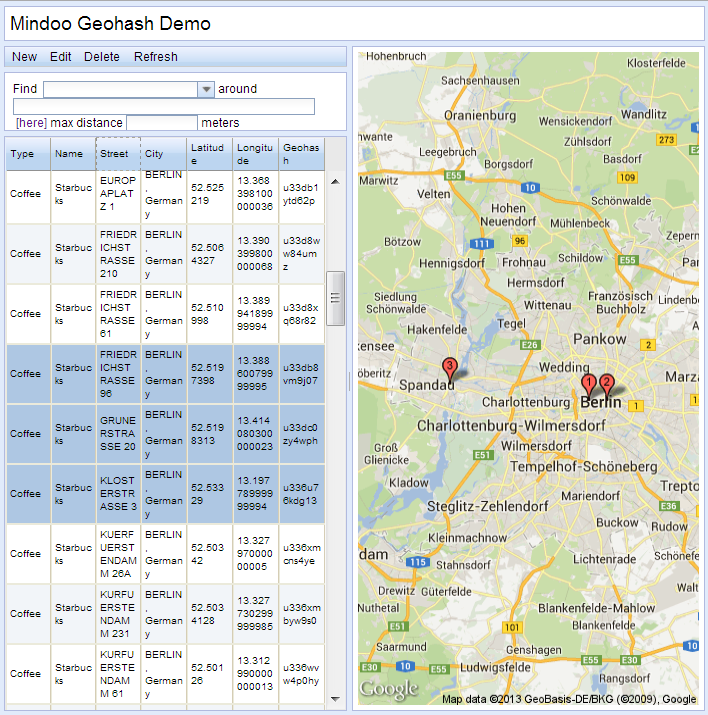The height and width of the screenshot is (715, 708).
Task: Select the KURFUERSTENDAMM 61 cell
Action: [x=118, y=674]
